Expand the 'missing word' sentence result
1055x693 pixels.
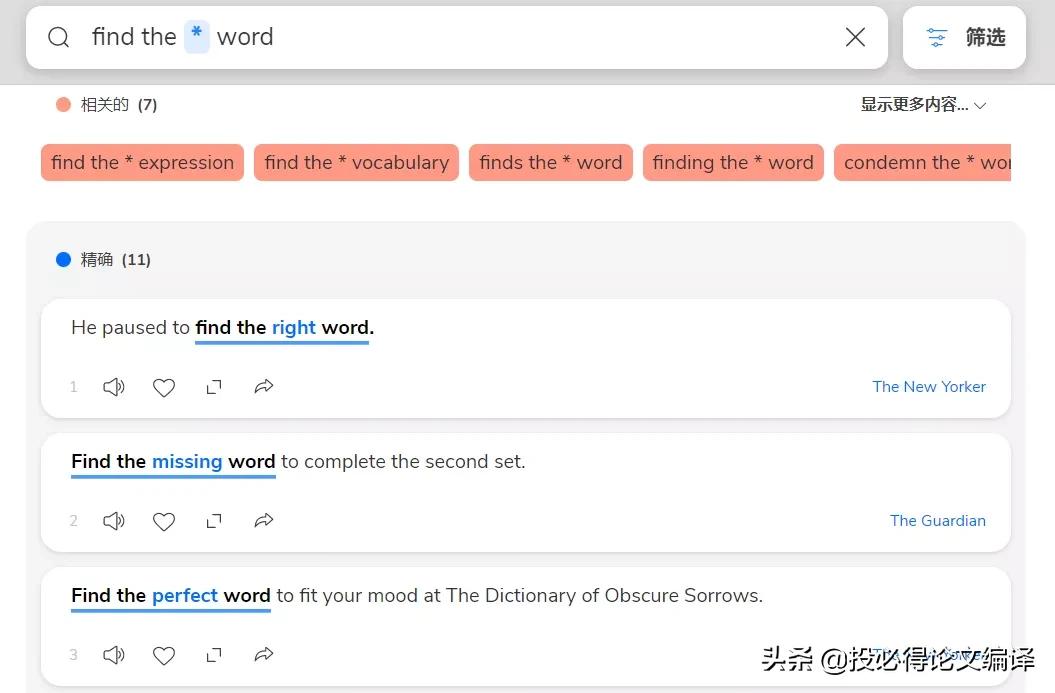tap(214, 521)
